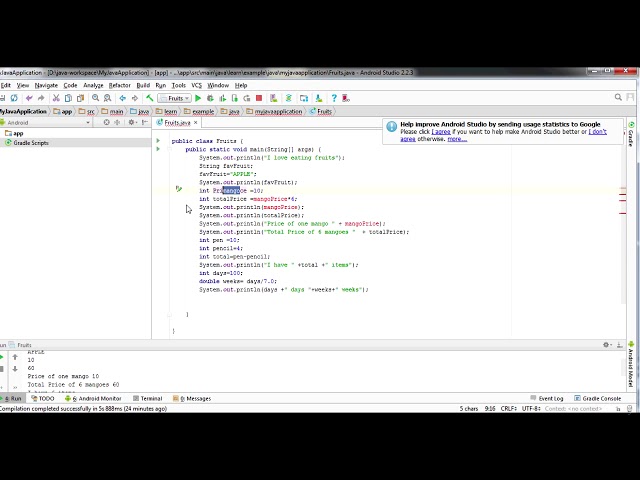The height and width of the screenshot is (480, 640).
Task: Open the Android Monitor tab
Action: 93,398
